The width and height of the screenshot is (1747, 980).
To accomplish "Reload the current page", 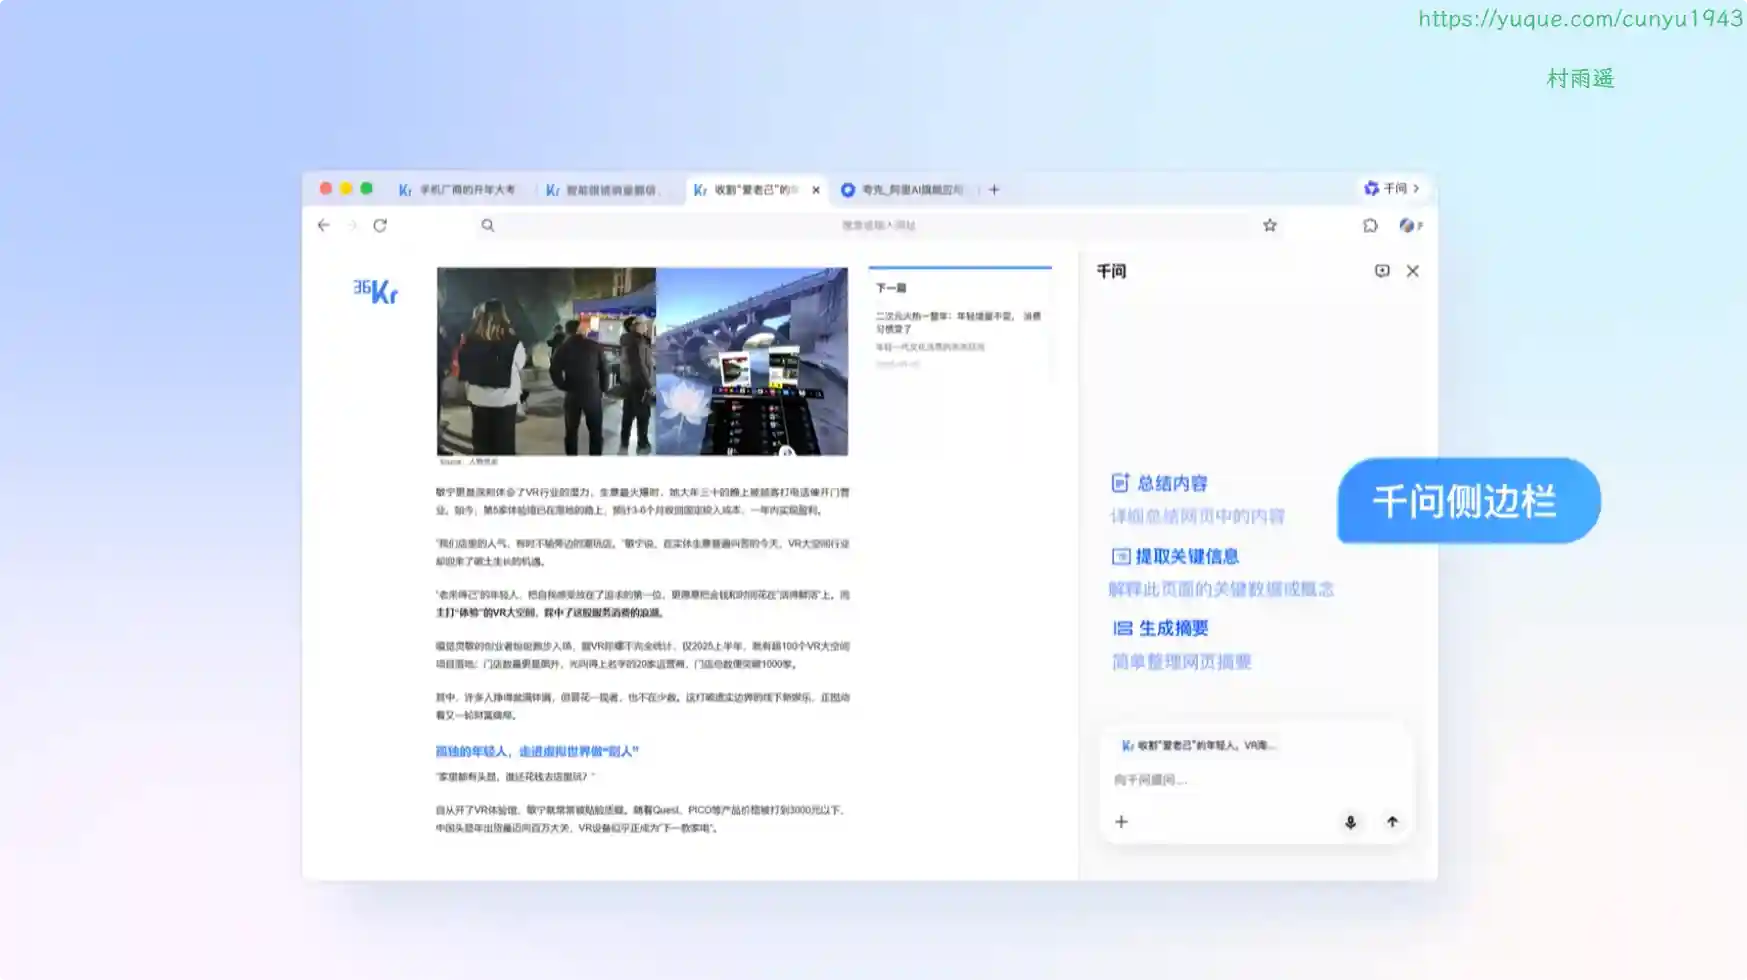I will coord(380,226).
